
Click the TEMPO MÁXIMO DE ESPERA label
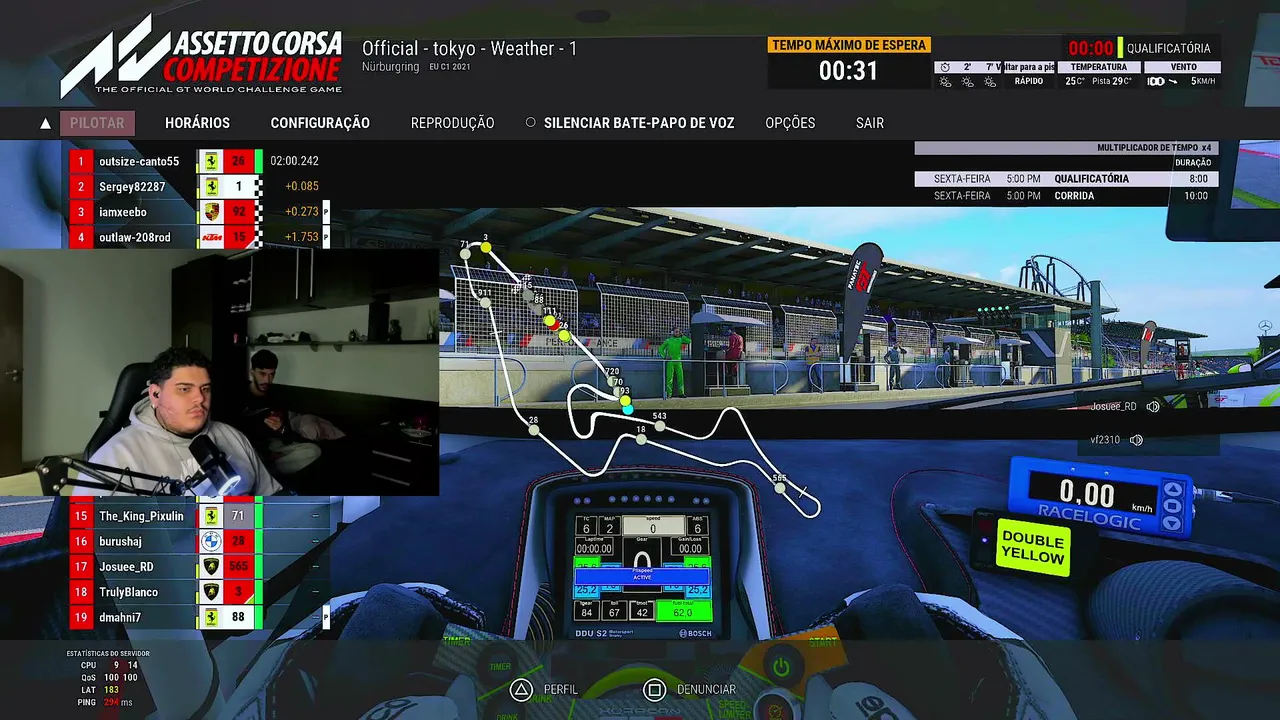(849, 45)
